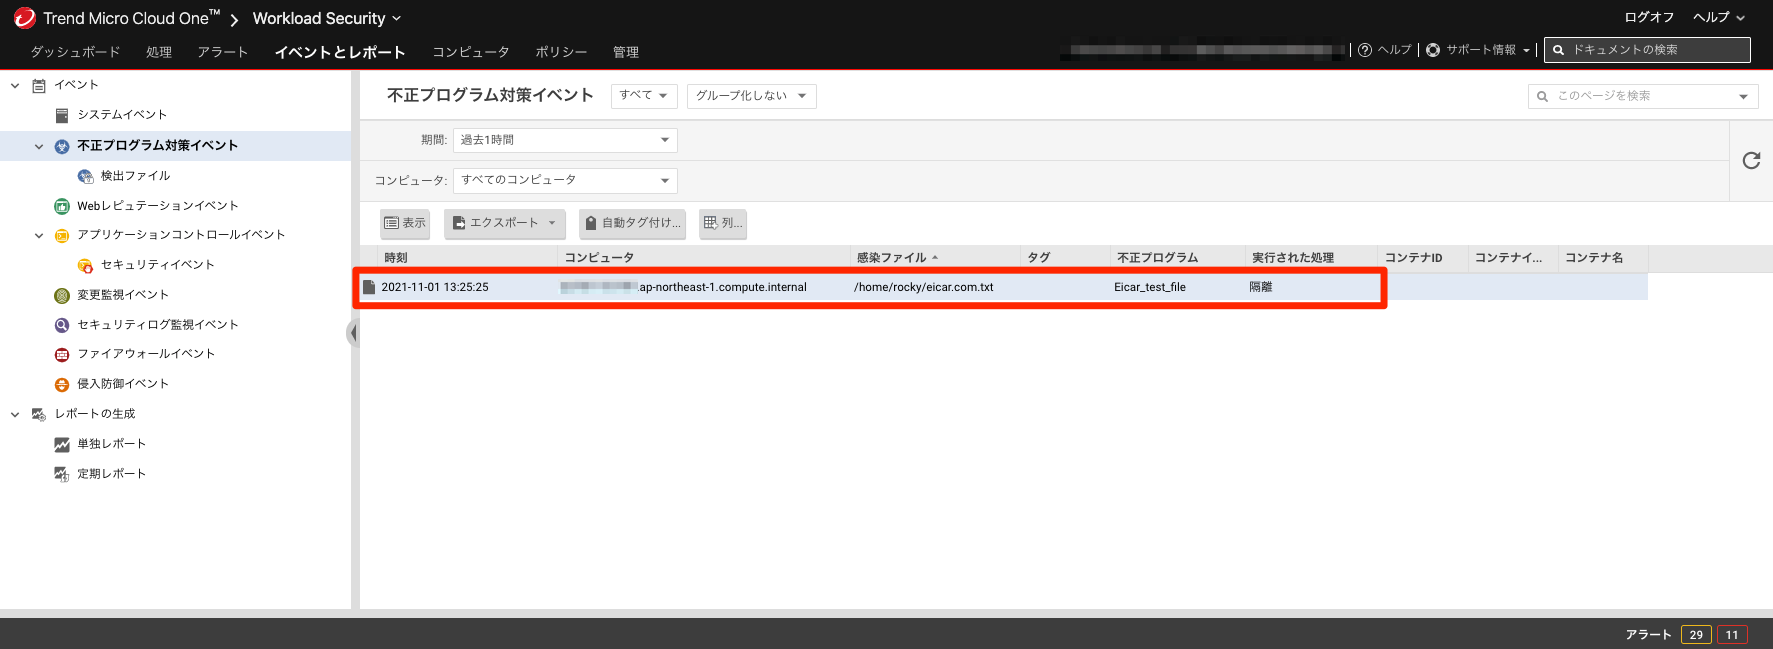Sort by the 感染ファイル column header
The image size is (1773, 649).
click(x=935, y=258)
